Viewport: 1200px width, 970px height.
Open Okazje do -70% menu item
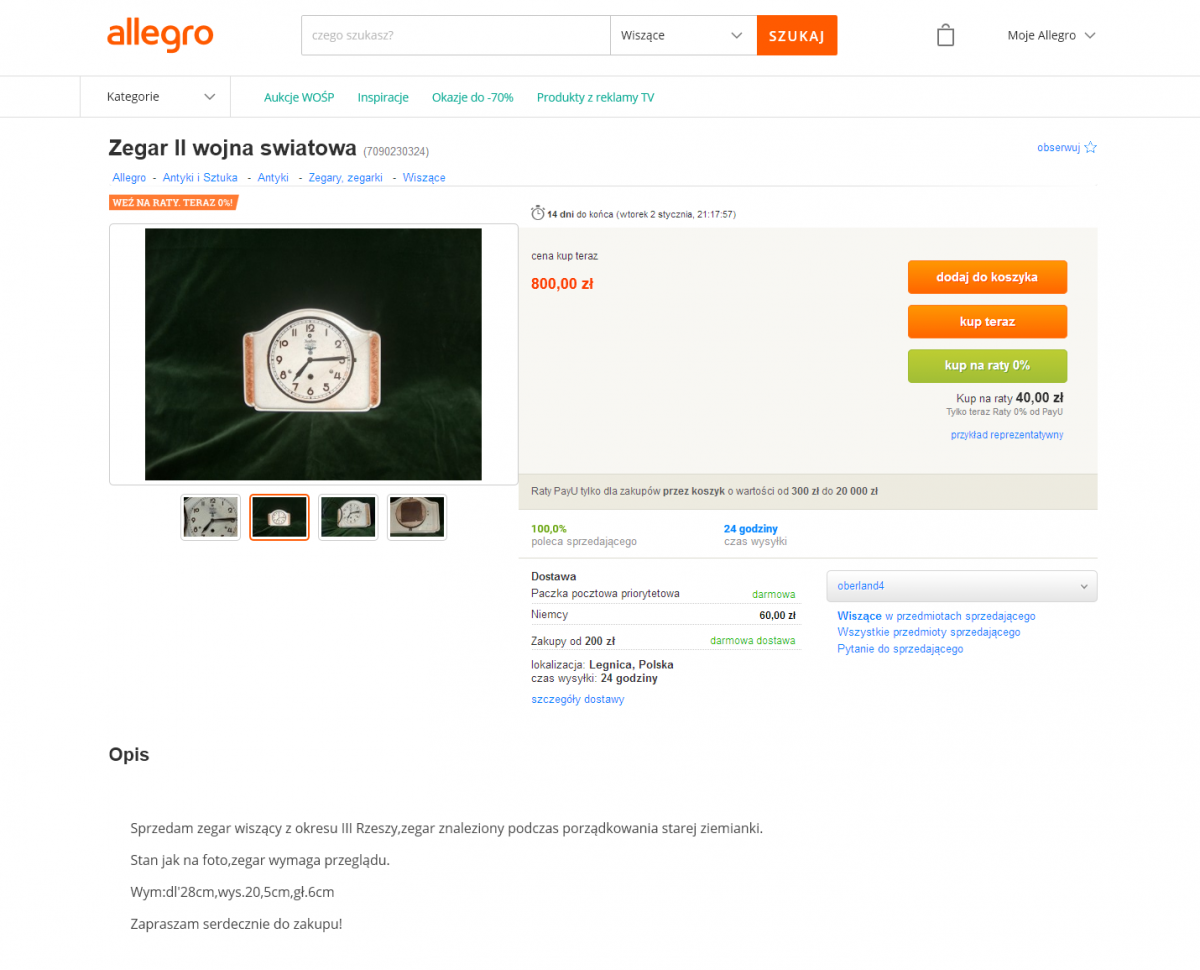(x=472, y=97)
